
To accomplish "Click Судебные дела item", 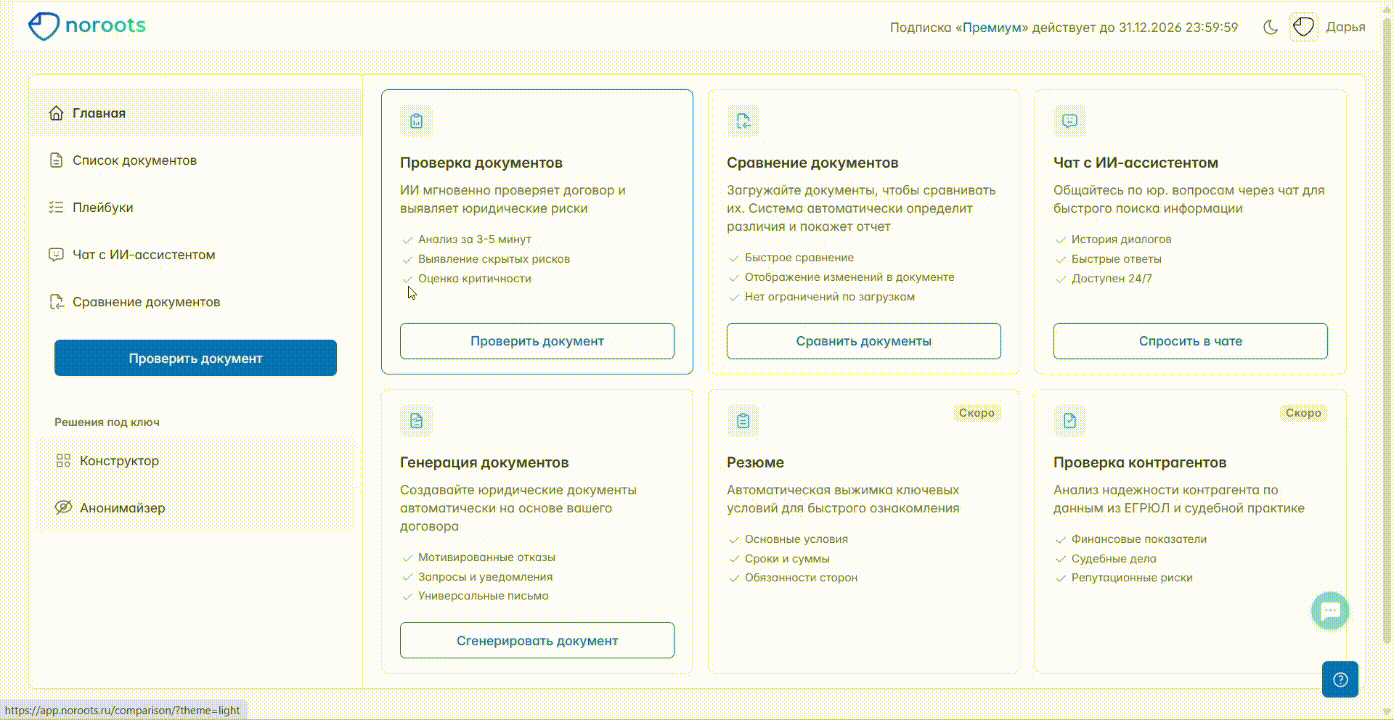I will pos(1114,559).
